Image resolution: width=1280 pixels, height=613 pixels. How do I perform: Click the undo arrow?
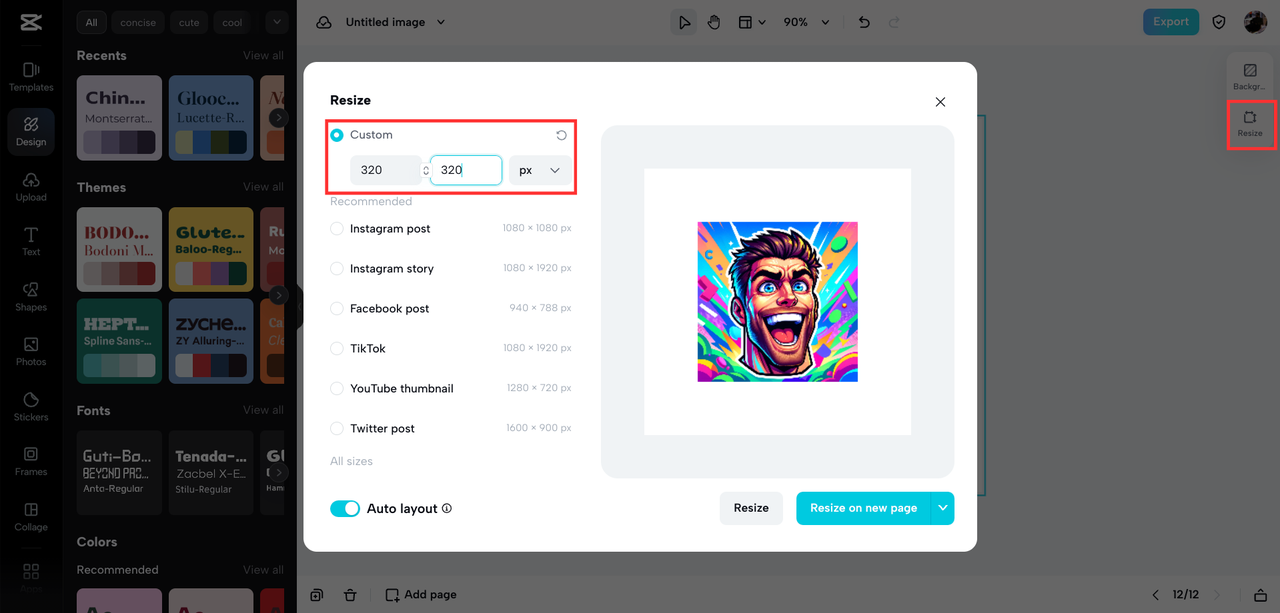[865, 22]
